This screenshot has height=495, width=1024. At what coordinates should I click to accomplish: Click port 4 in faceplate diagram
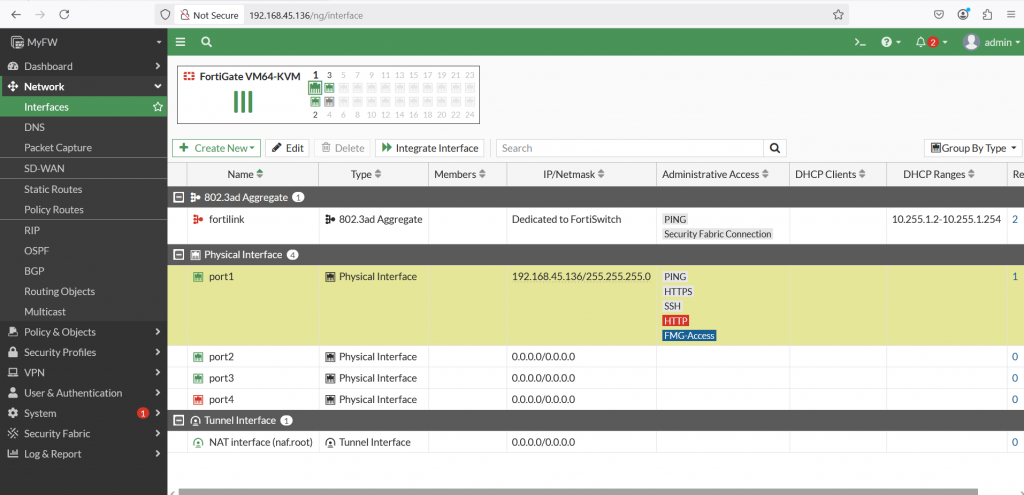pyautogui.click(x=329, y=102)
